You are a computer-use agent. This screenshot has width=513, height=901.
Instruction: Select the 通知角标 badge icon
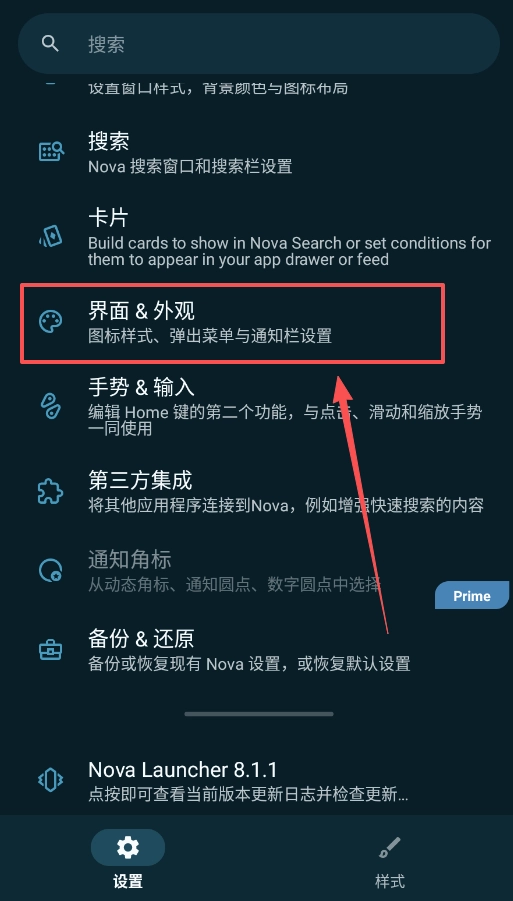51,571
